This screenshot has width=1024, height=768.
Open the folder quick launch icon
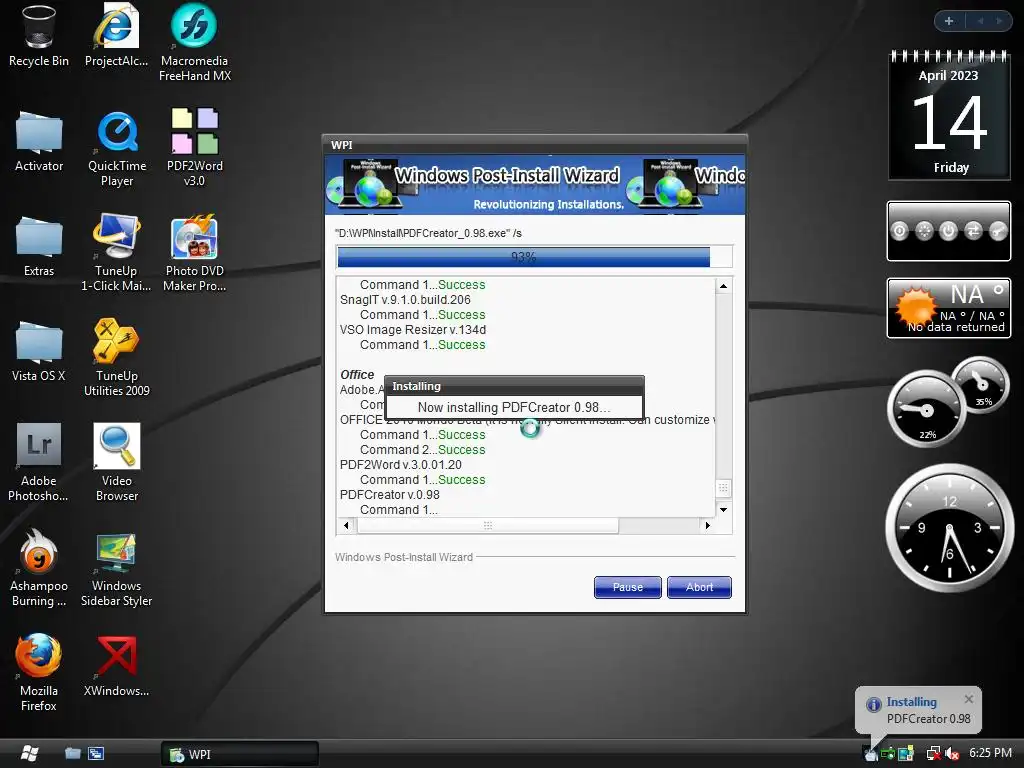point(72,753)
